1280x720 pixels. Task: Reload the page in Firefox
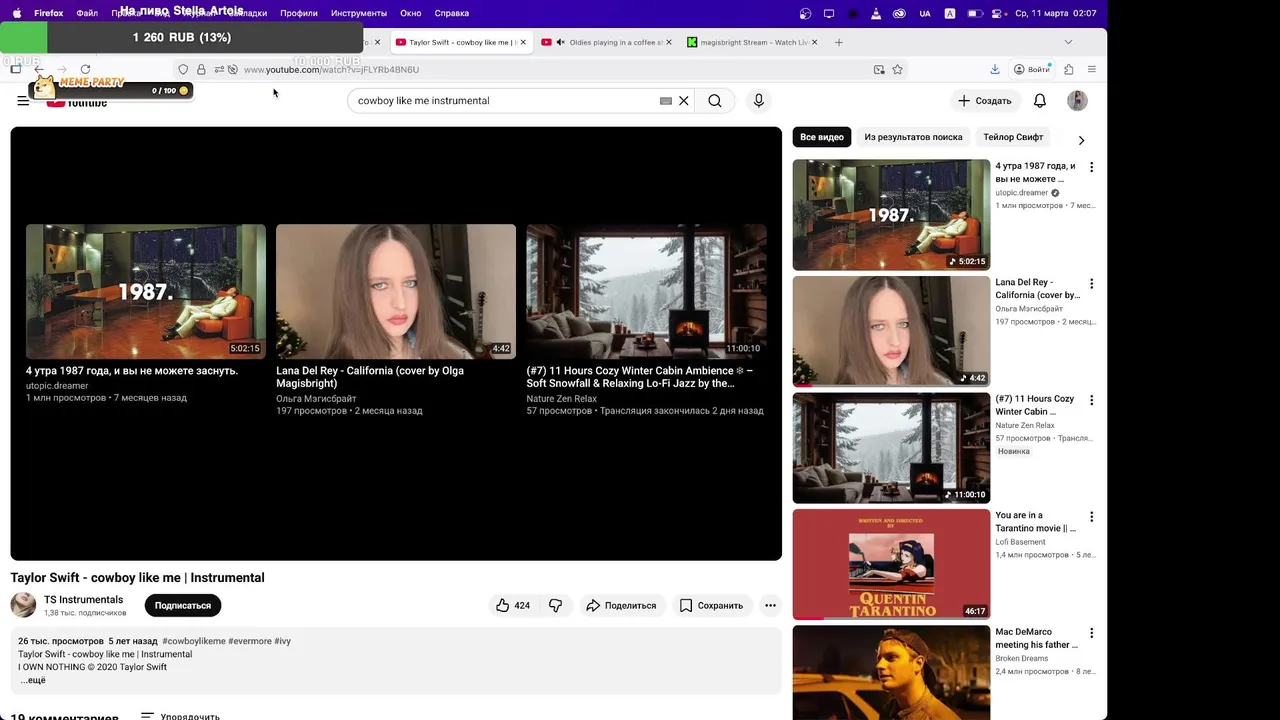coord(85,69)
